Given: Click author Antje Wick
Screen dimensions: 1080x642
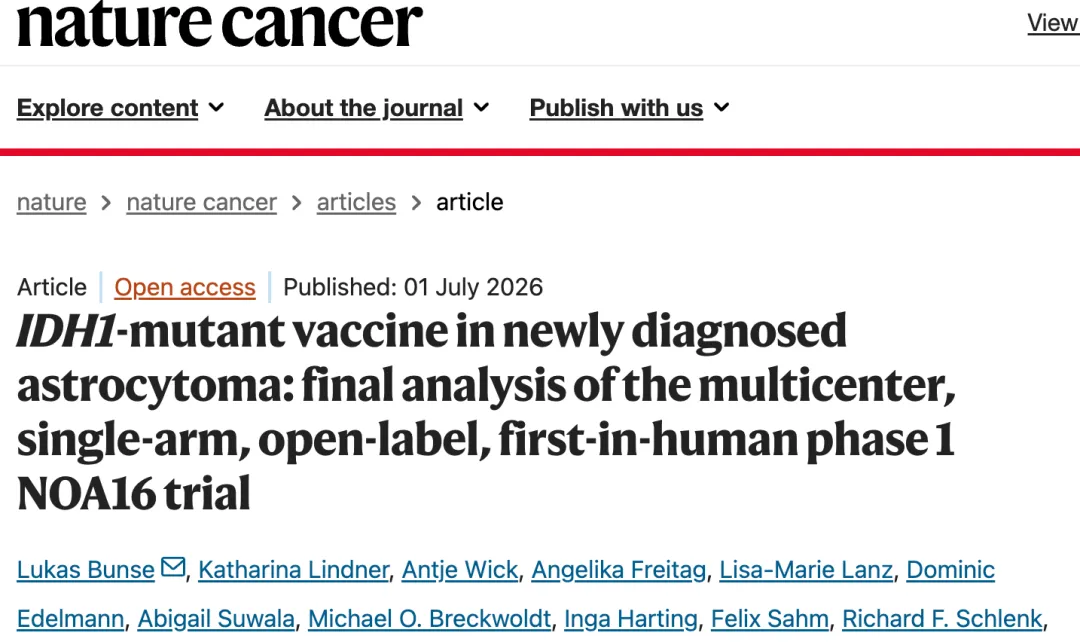Looking at the screenshot, I should coord(459,570).
